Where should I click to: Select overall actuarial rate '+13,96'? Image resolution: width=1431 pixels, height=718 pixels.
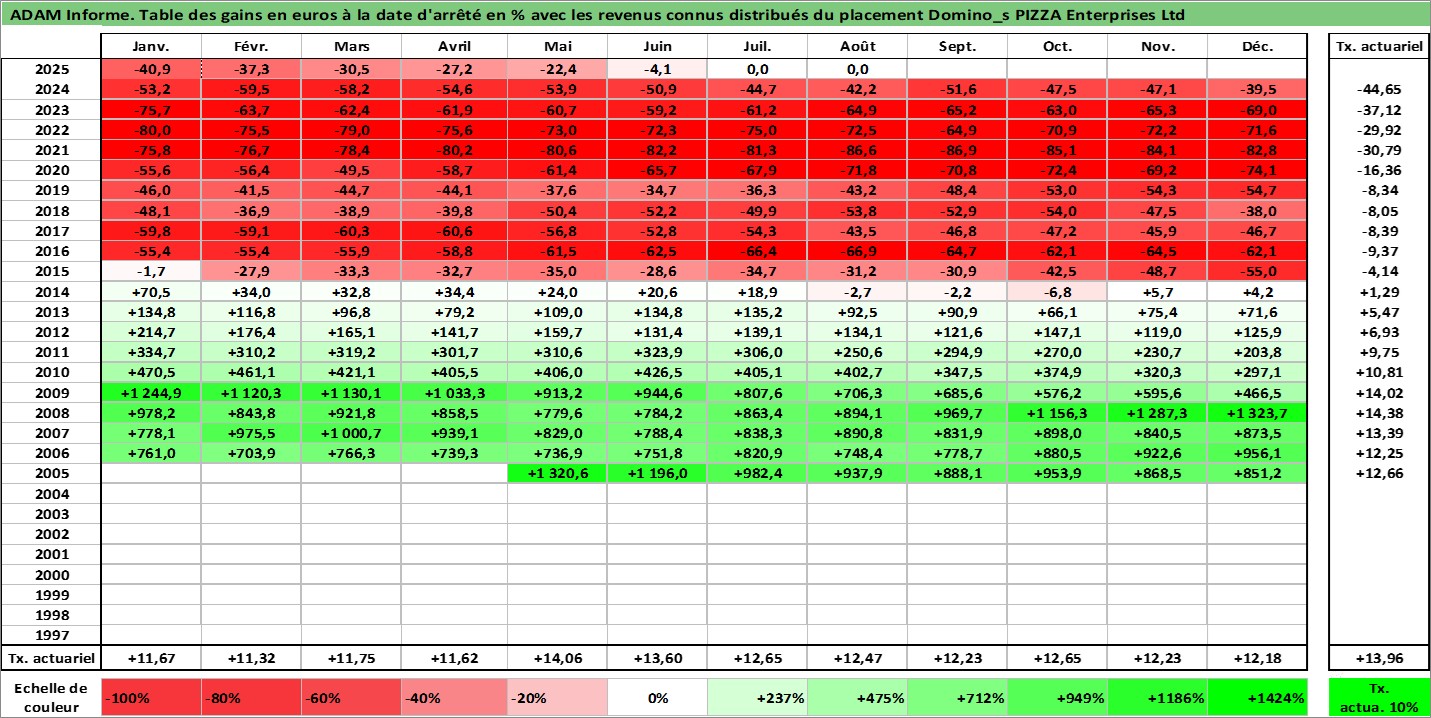[x=1379, y=658]
